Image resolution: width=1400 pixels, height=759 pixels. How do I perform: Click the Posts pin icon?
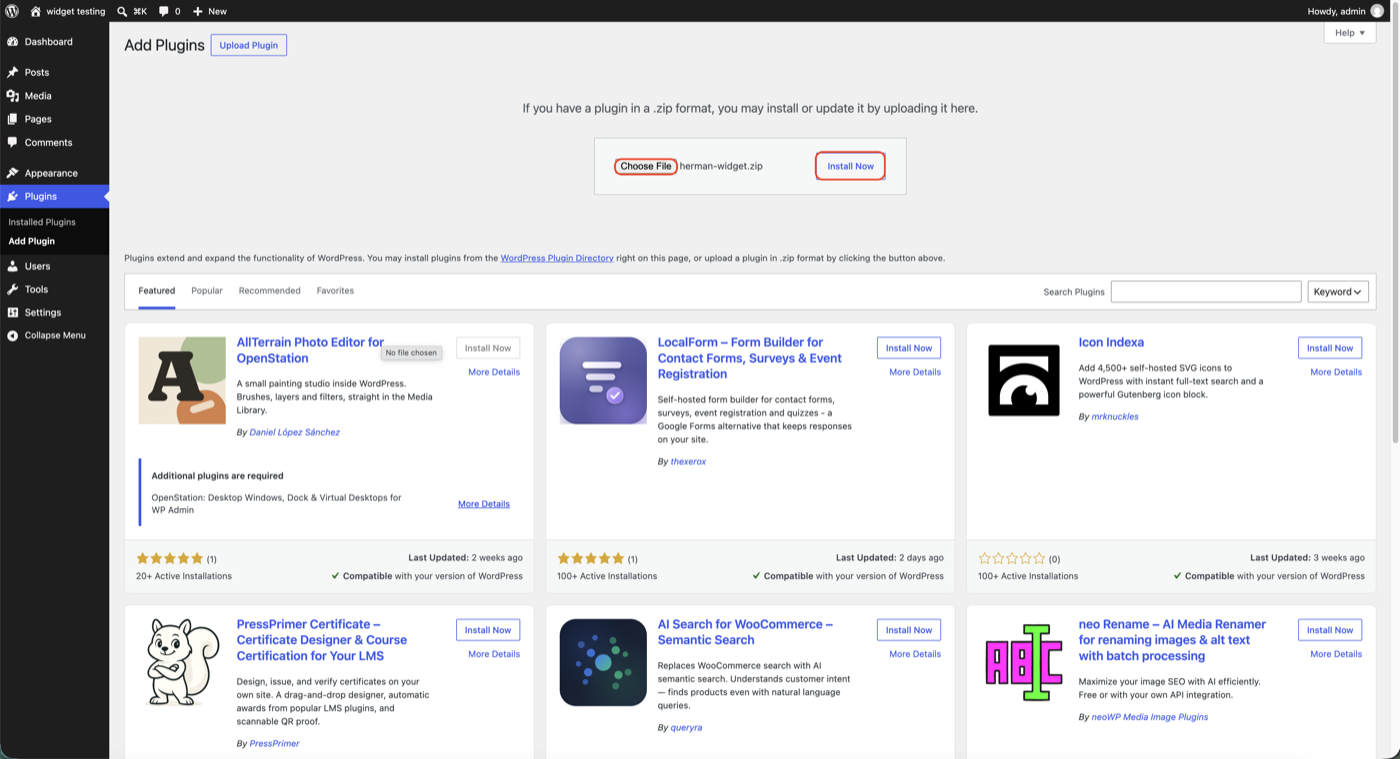12,72
